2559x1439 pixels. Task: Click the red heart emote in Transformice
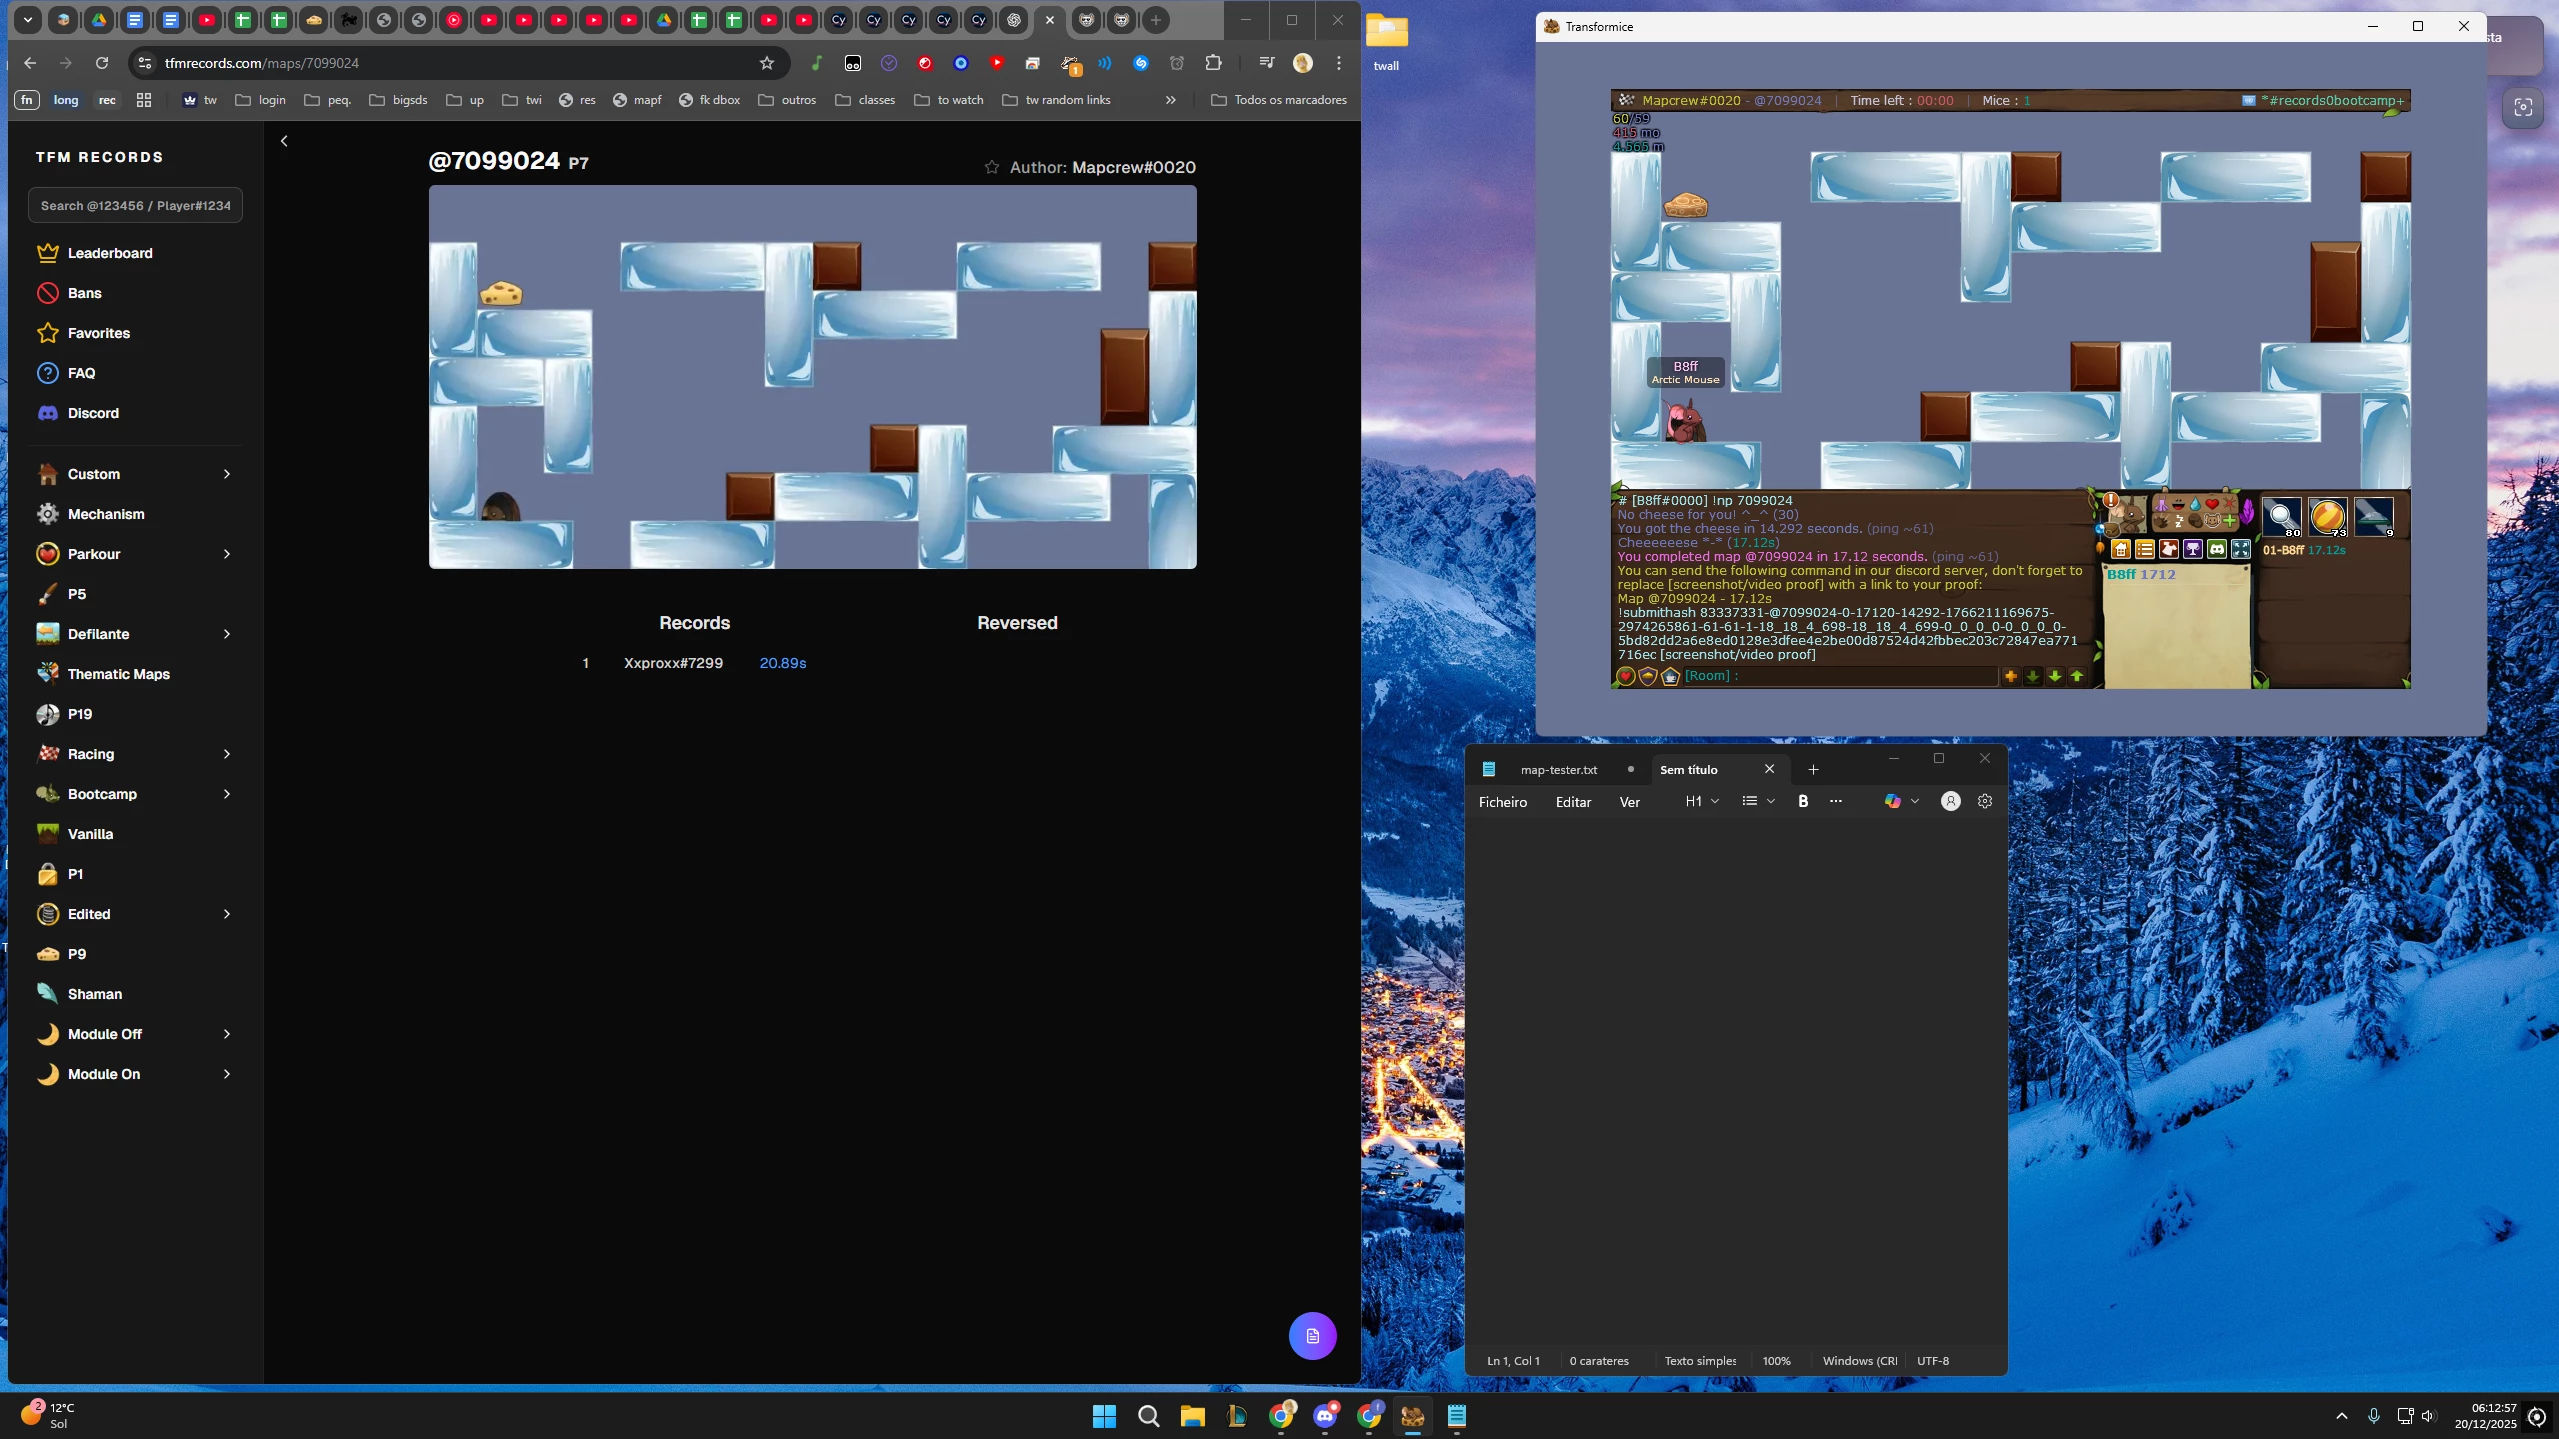point(2212,504)
